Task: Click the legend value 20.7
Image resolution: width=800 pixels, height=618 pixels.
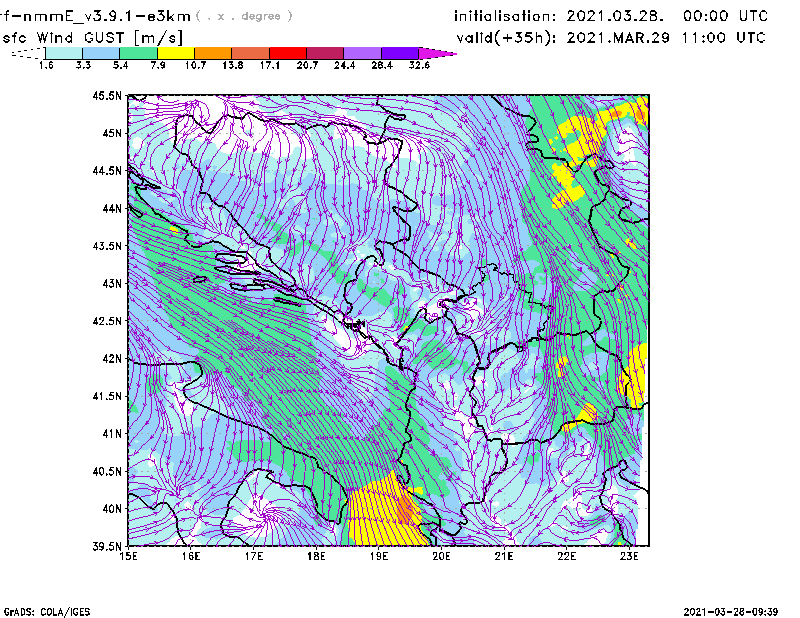Action: pos(307,65)
